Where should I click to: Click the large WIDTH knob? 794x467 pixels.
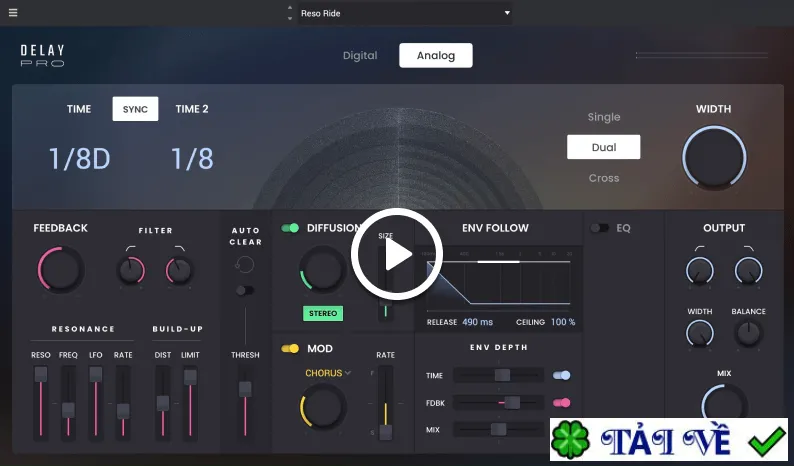click(714, 158)
